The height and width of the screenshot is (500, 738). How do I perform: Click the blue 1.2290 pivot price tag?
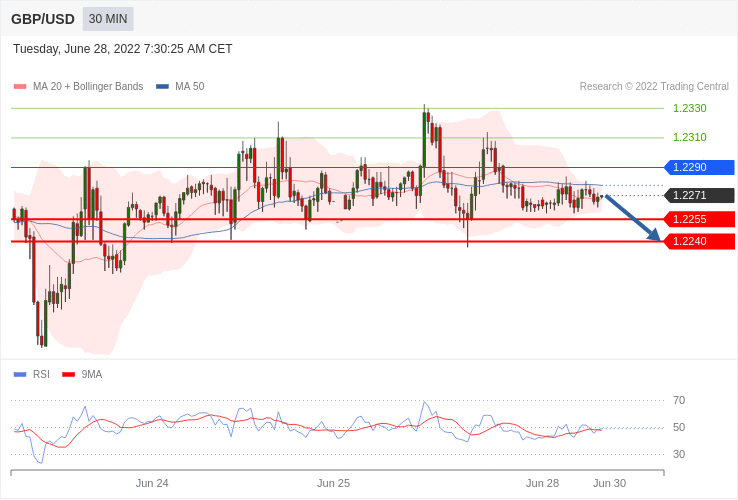[x=699, y=167]
